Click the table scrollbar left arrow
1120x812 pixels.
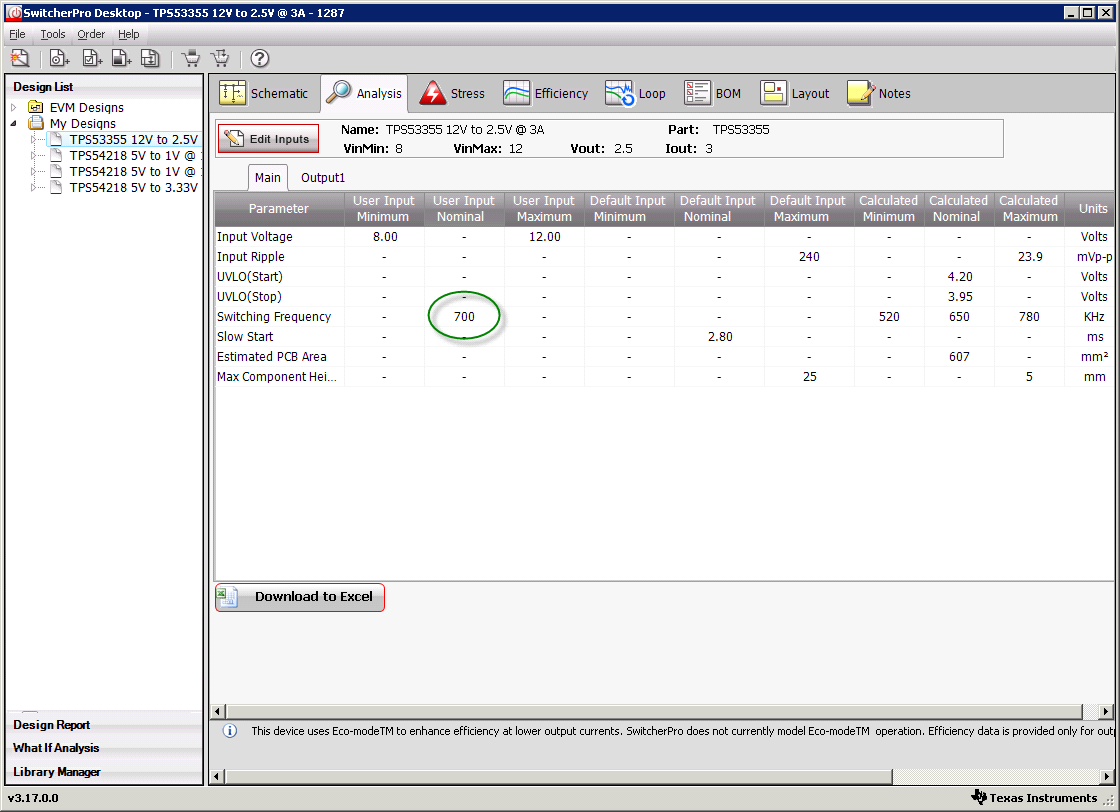pos(219,711)
